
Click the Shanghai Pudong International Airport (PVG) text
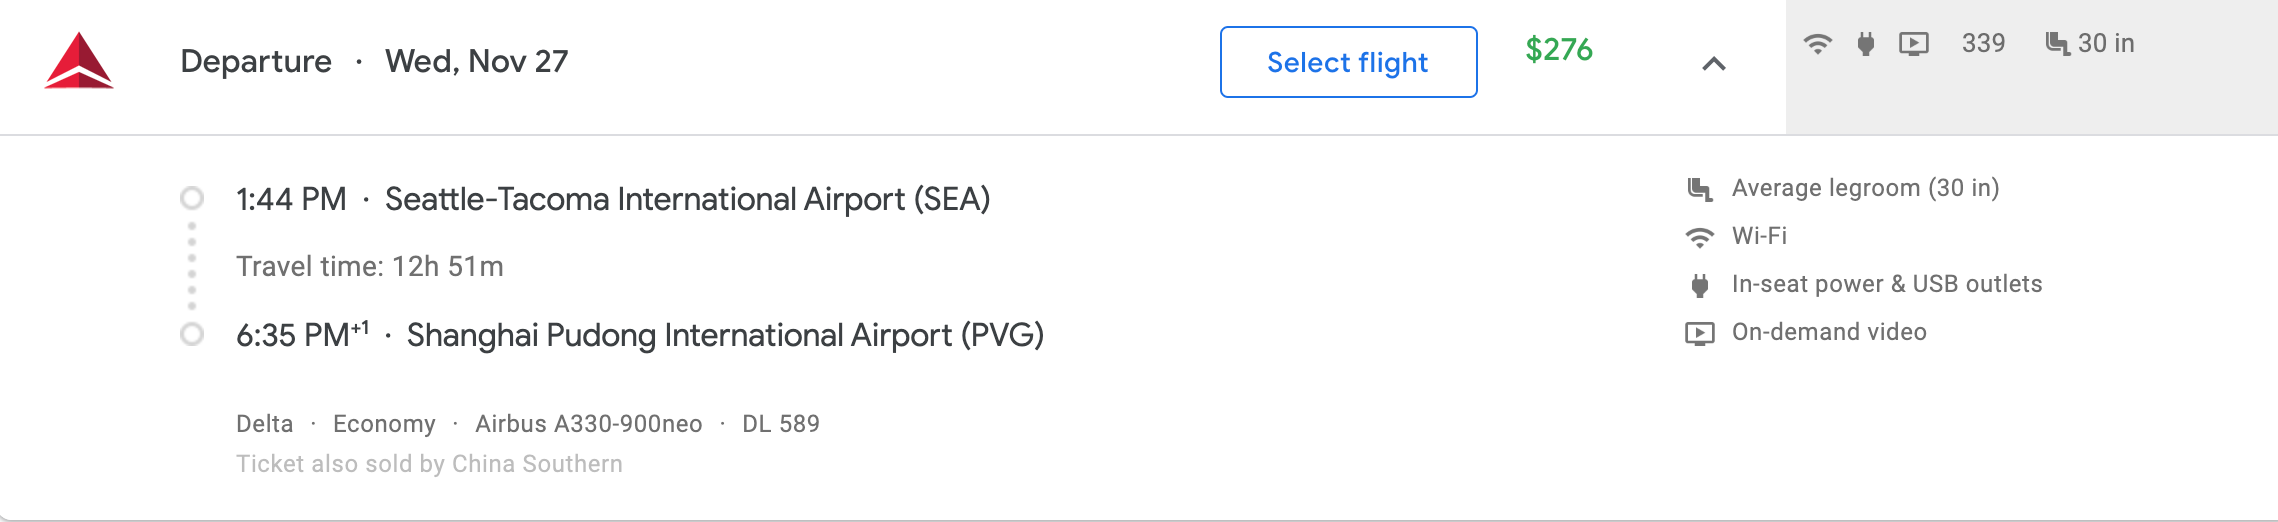[x=725, y=335]
